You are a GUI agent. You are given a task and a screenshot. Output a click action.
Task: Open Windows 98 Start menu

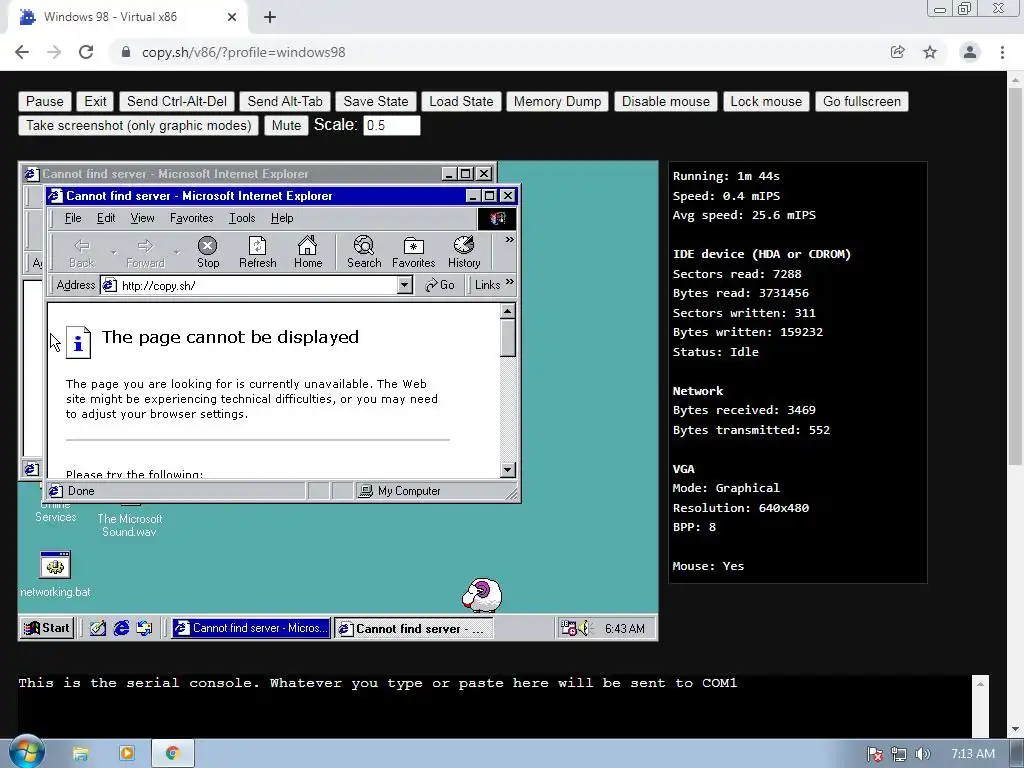[46, 628]
